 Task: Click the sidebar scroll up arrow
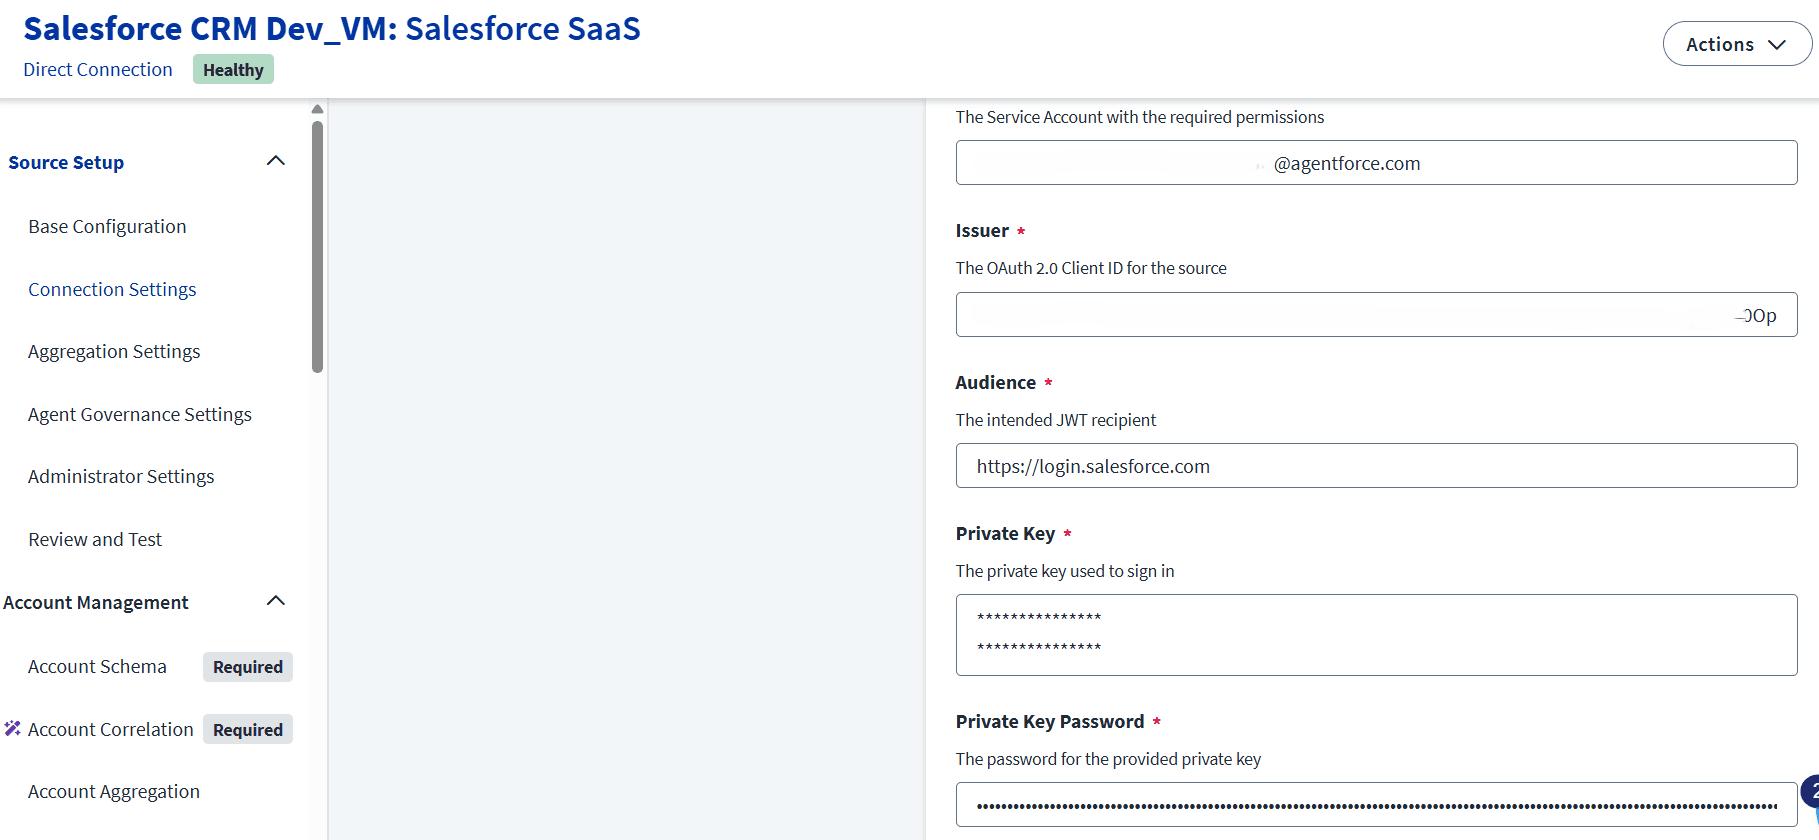pyautogui.click(x=317, y=109)
